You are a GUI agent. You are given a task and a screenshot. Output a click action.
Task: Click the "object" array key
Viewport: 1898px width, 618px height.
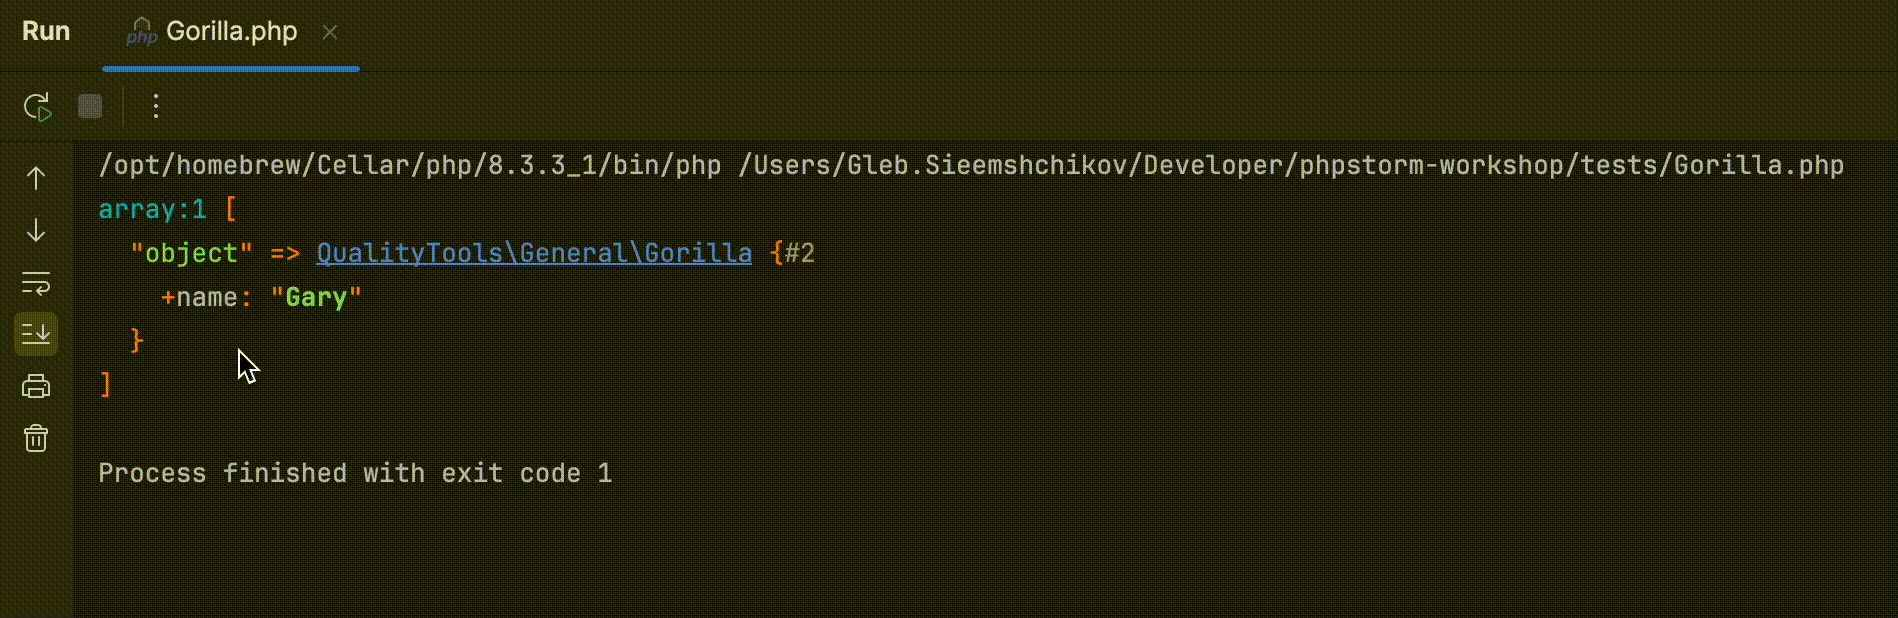pos(191,253)
